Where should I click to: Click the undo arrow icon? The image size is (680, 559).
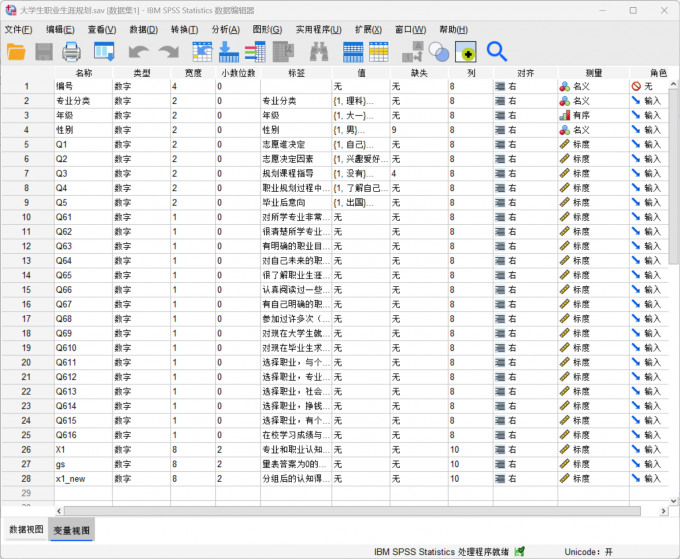click(x=138, y=51)
